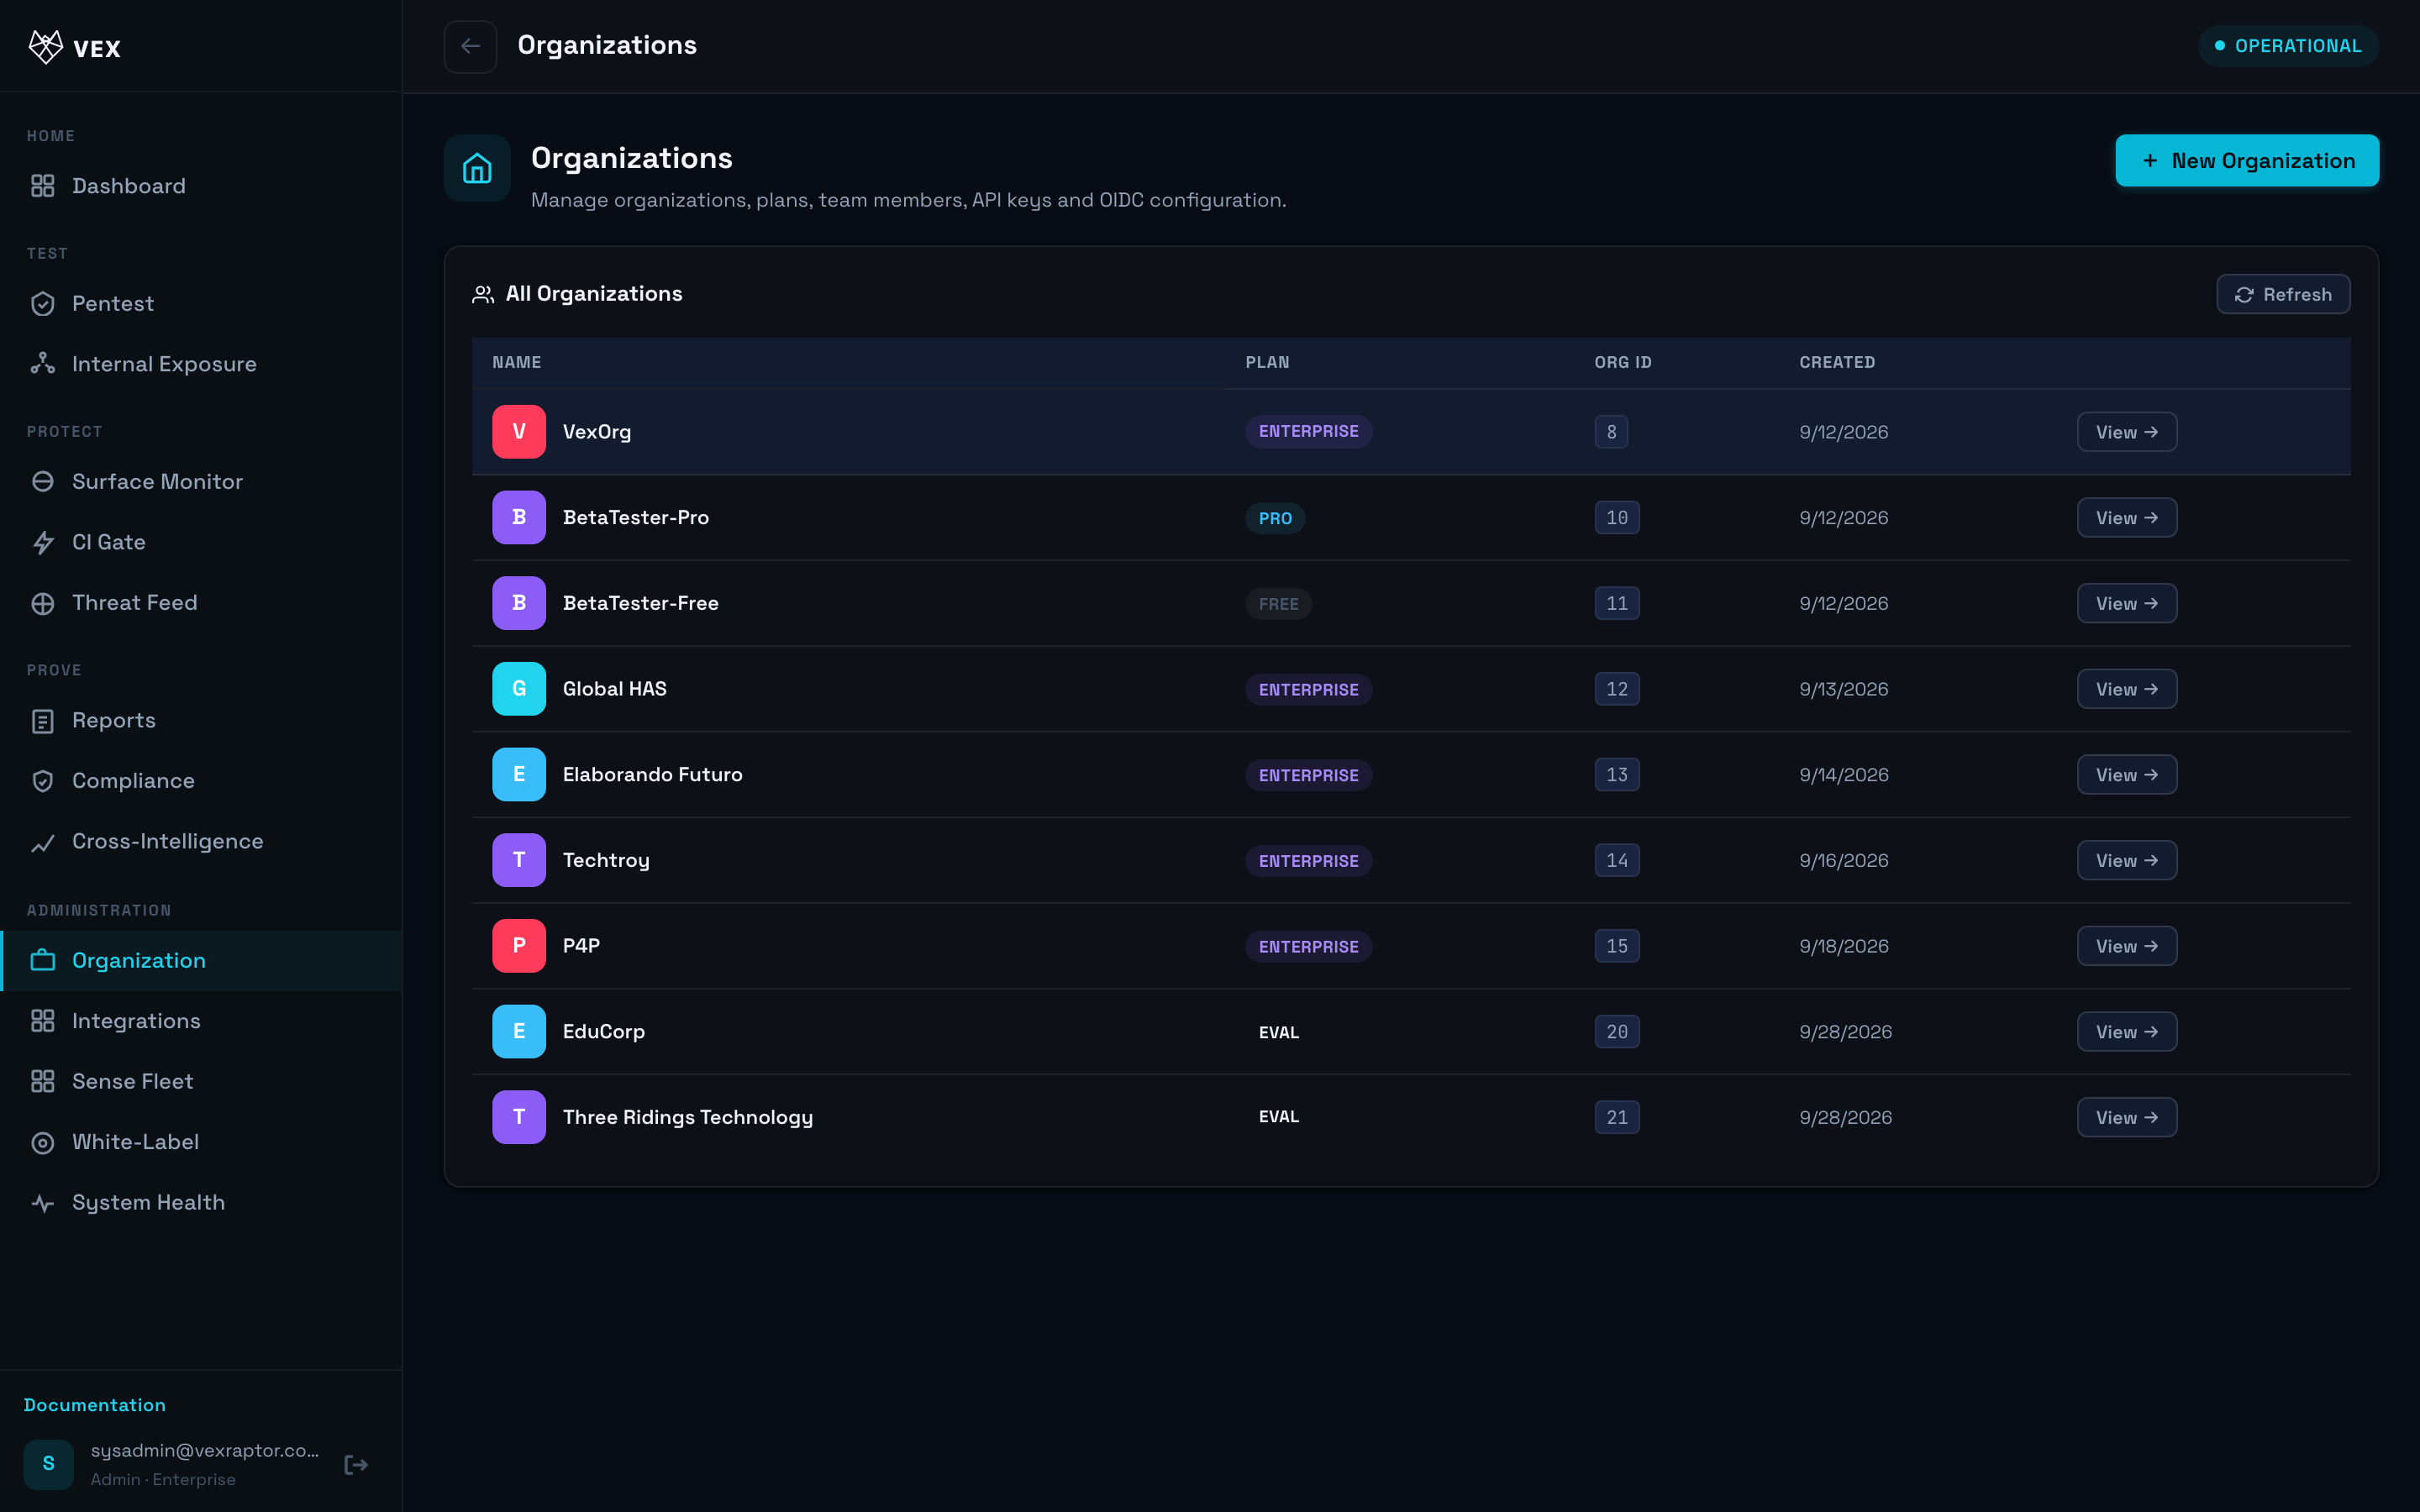Select the Surface Monitor menu label
The width and height of the screenshot is (2420, 1512).
[157, 482]
